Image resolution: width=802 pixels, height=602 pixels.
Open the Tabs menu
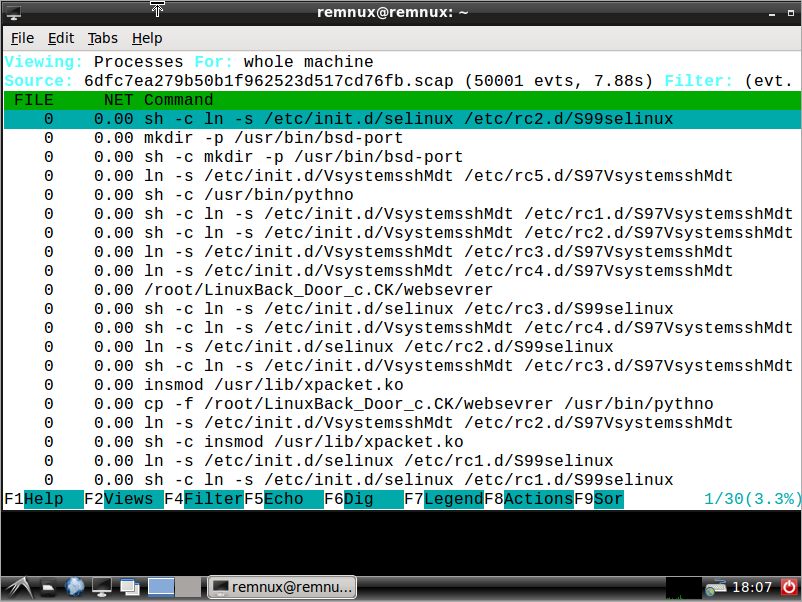(x=102, y=38)
